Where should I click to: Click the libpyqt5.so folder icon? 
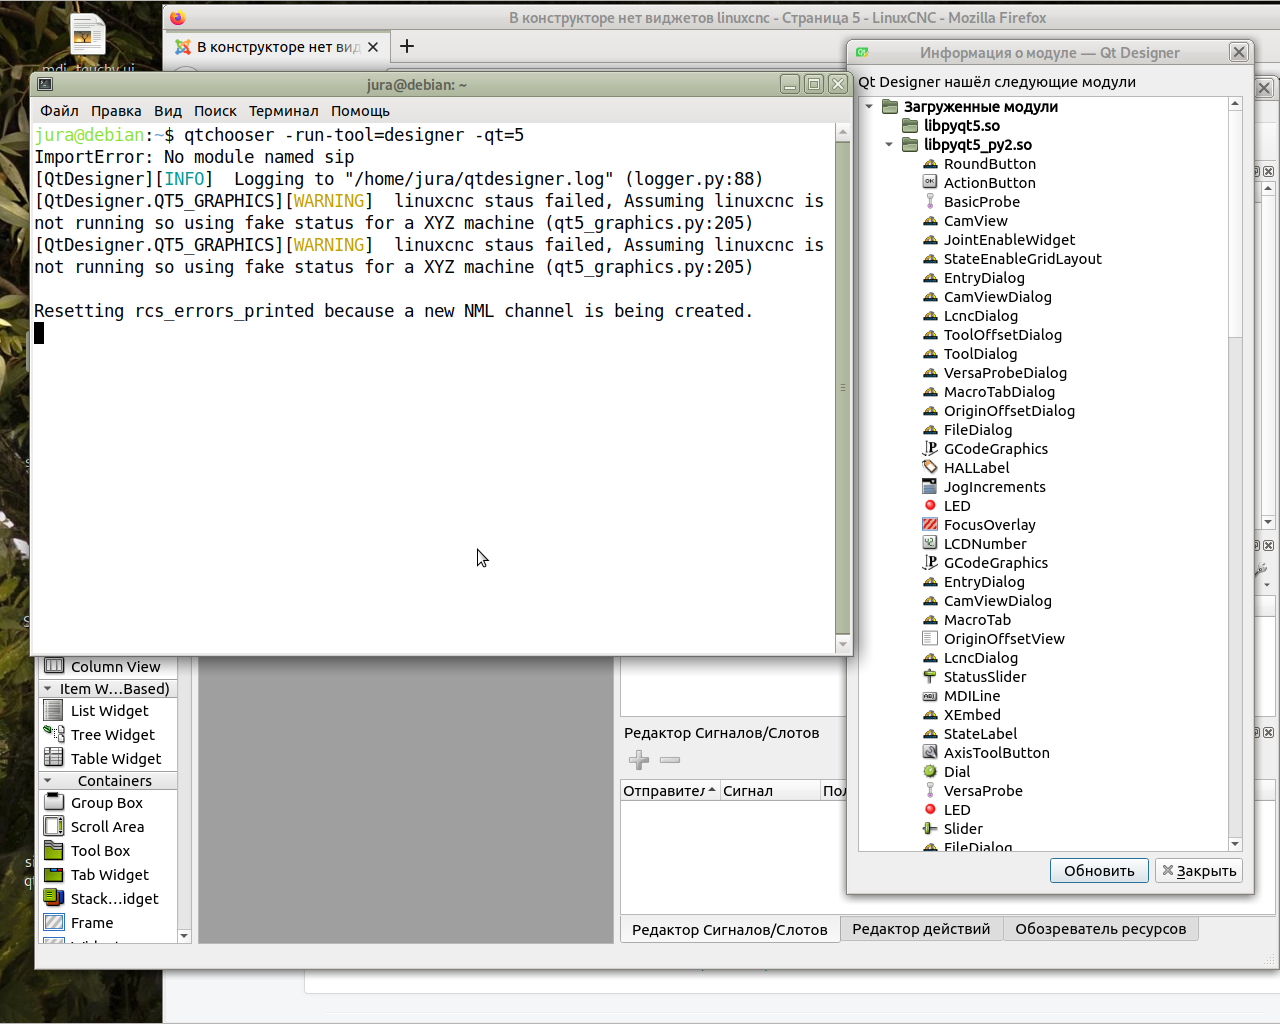click(910, 126)
